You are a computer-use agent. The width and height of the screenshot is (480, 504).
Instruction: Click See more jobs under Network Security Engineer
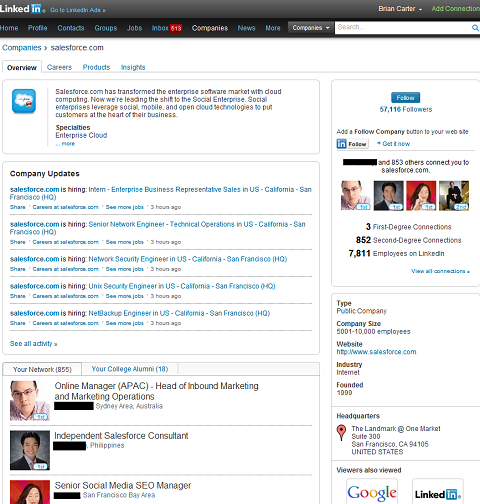125,269
